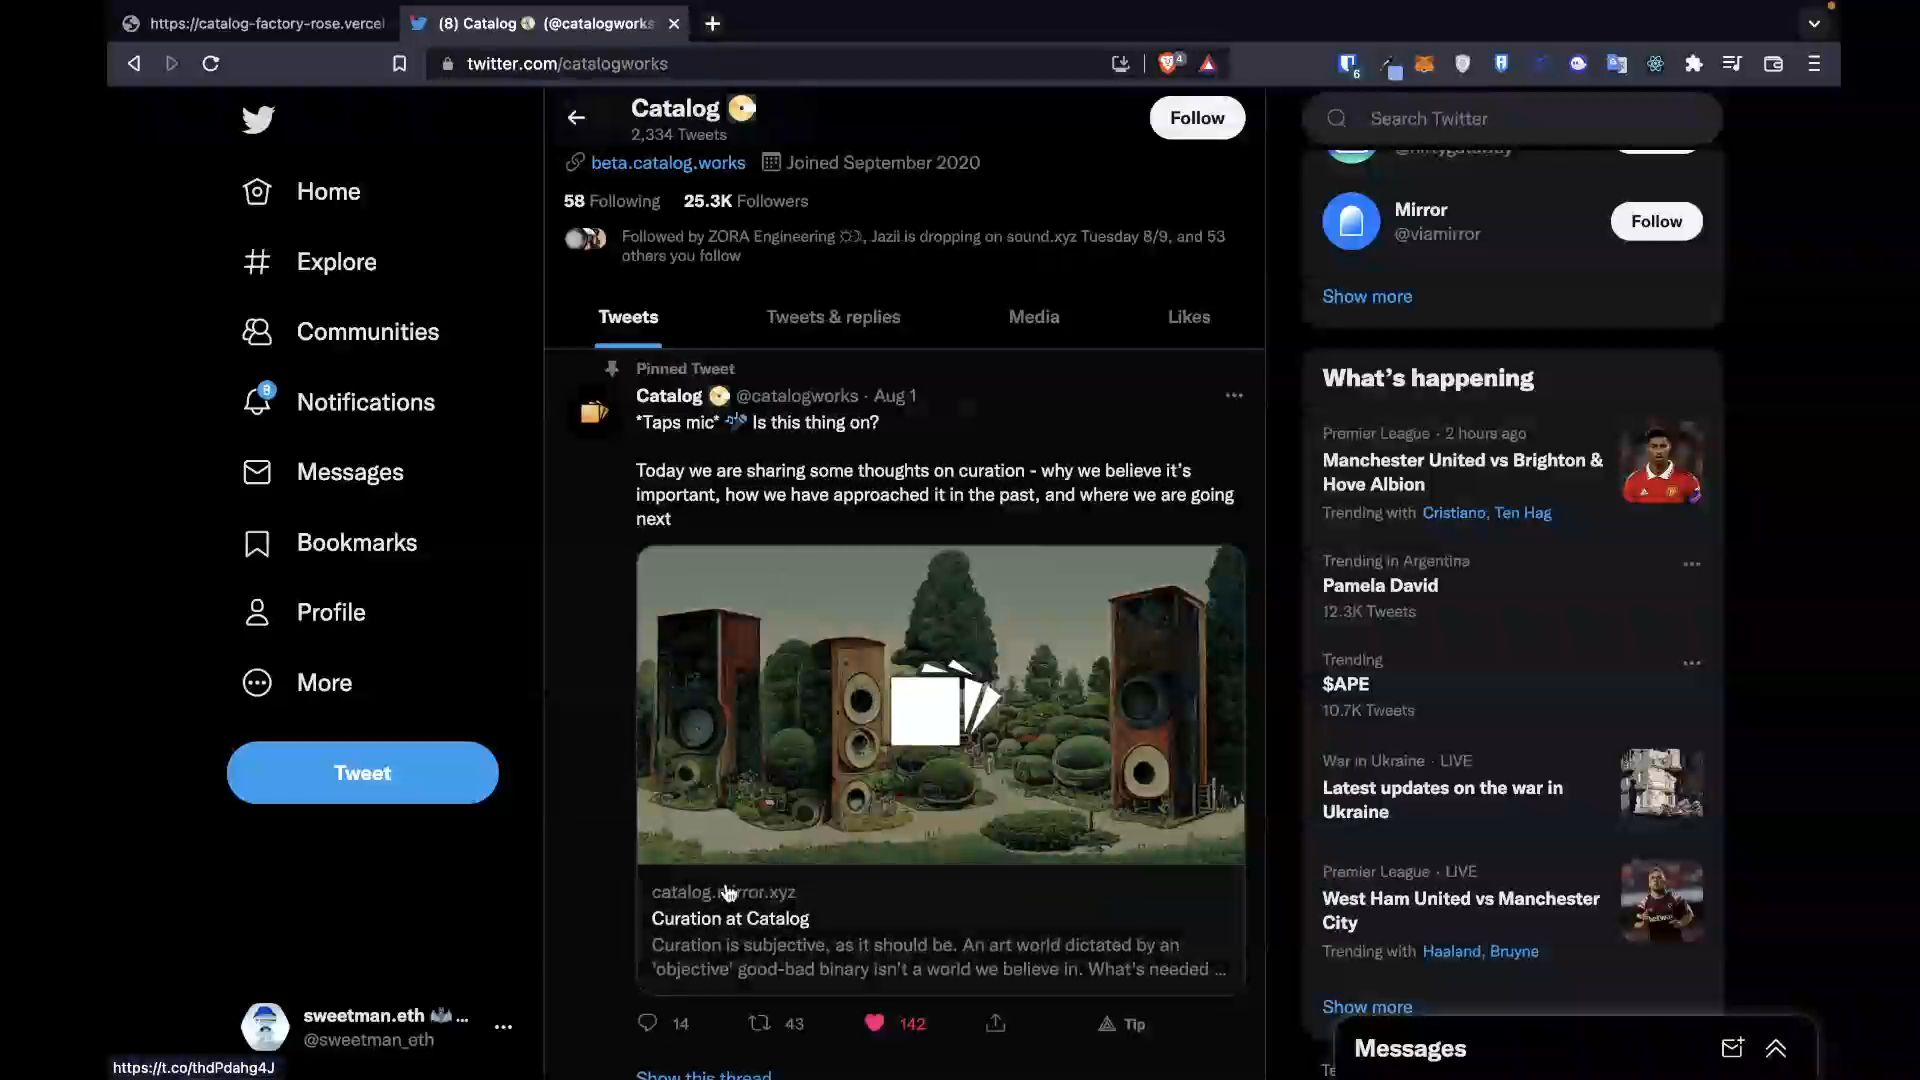Open a new browser tab
Screen dimensions: 1920x1080
point(712,23)
